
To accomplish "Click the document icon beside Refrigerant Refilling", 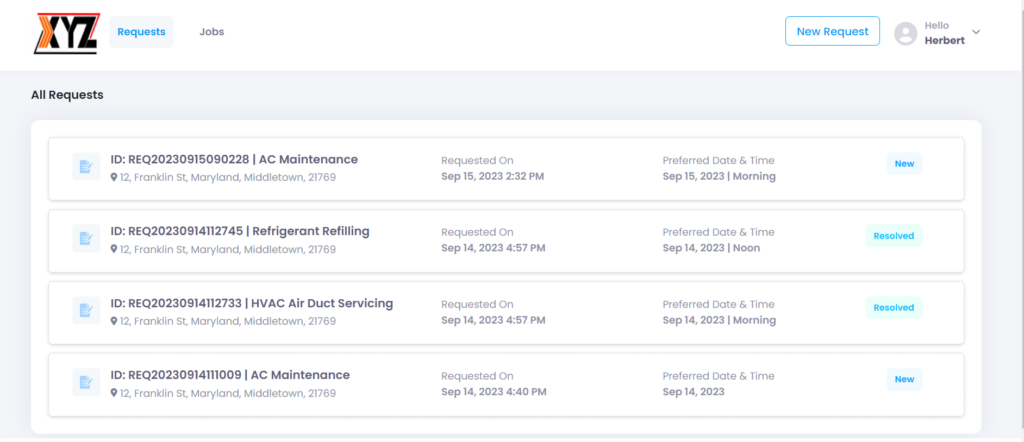I will click(x=86, y=239).
